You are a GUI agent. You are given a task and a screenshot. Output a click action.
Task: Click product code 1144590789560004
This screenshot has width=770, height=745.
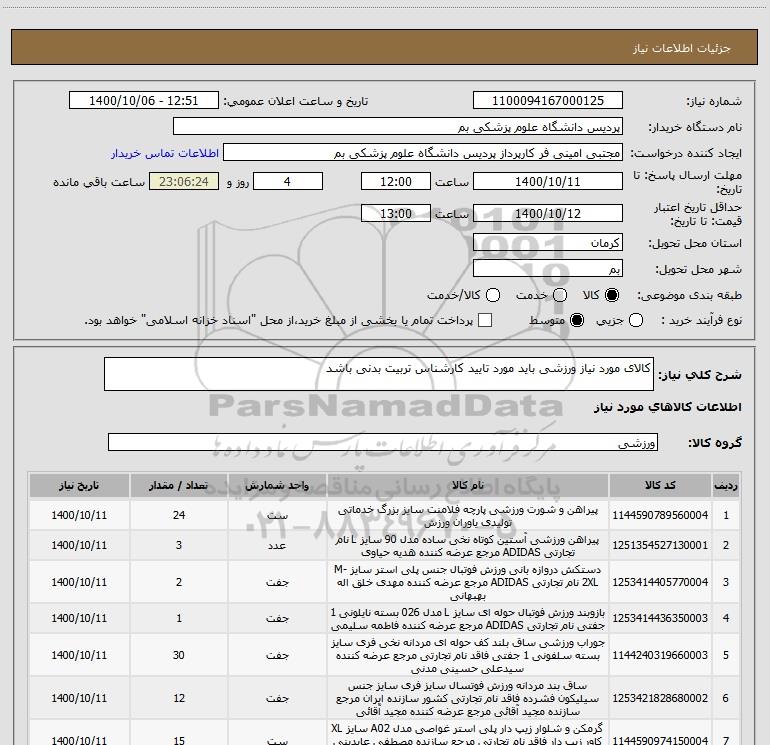coord(660,515)
